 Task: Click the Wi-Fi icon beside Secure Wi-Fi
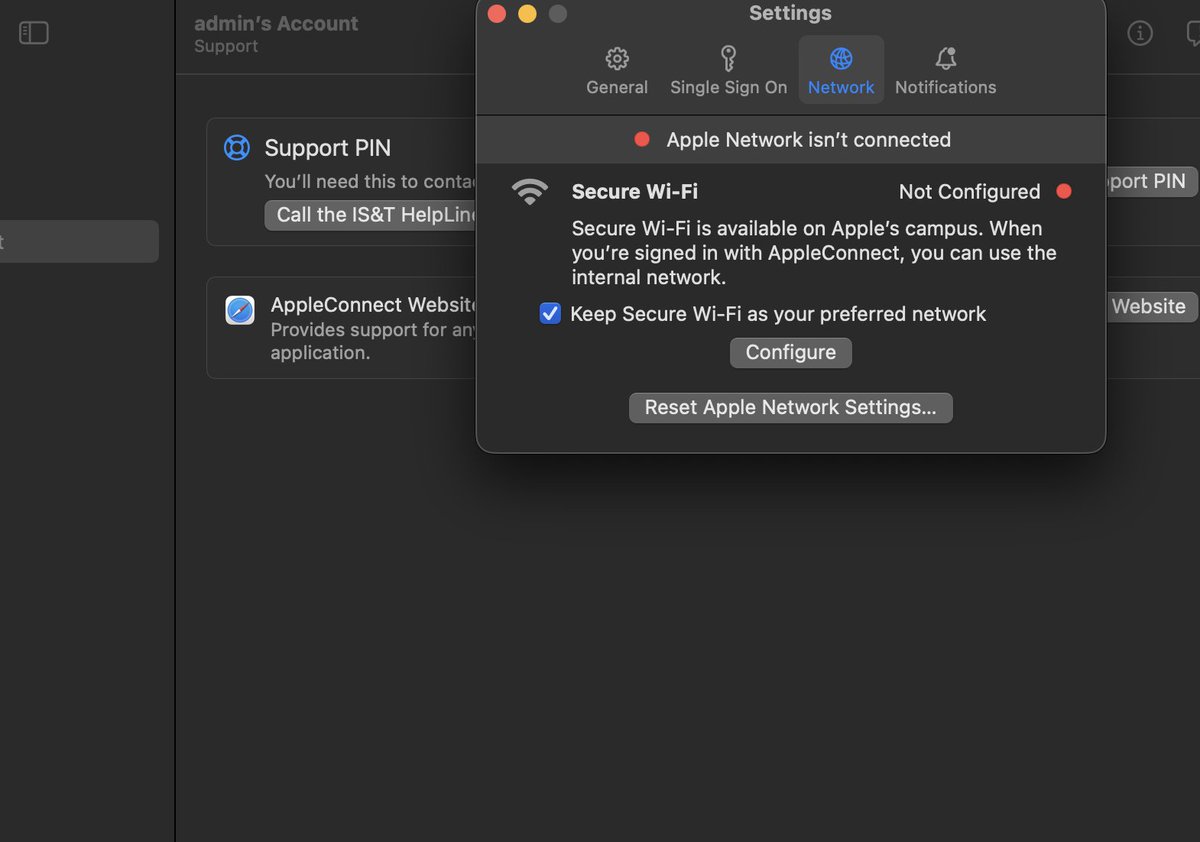pos(530,192)
